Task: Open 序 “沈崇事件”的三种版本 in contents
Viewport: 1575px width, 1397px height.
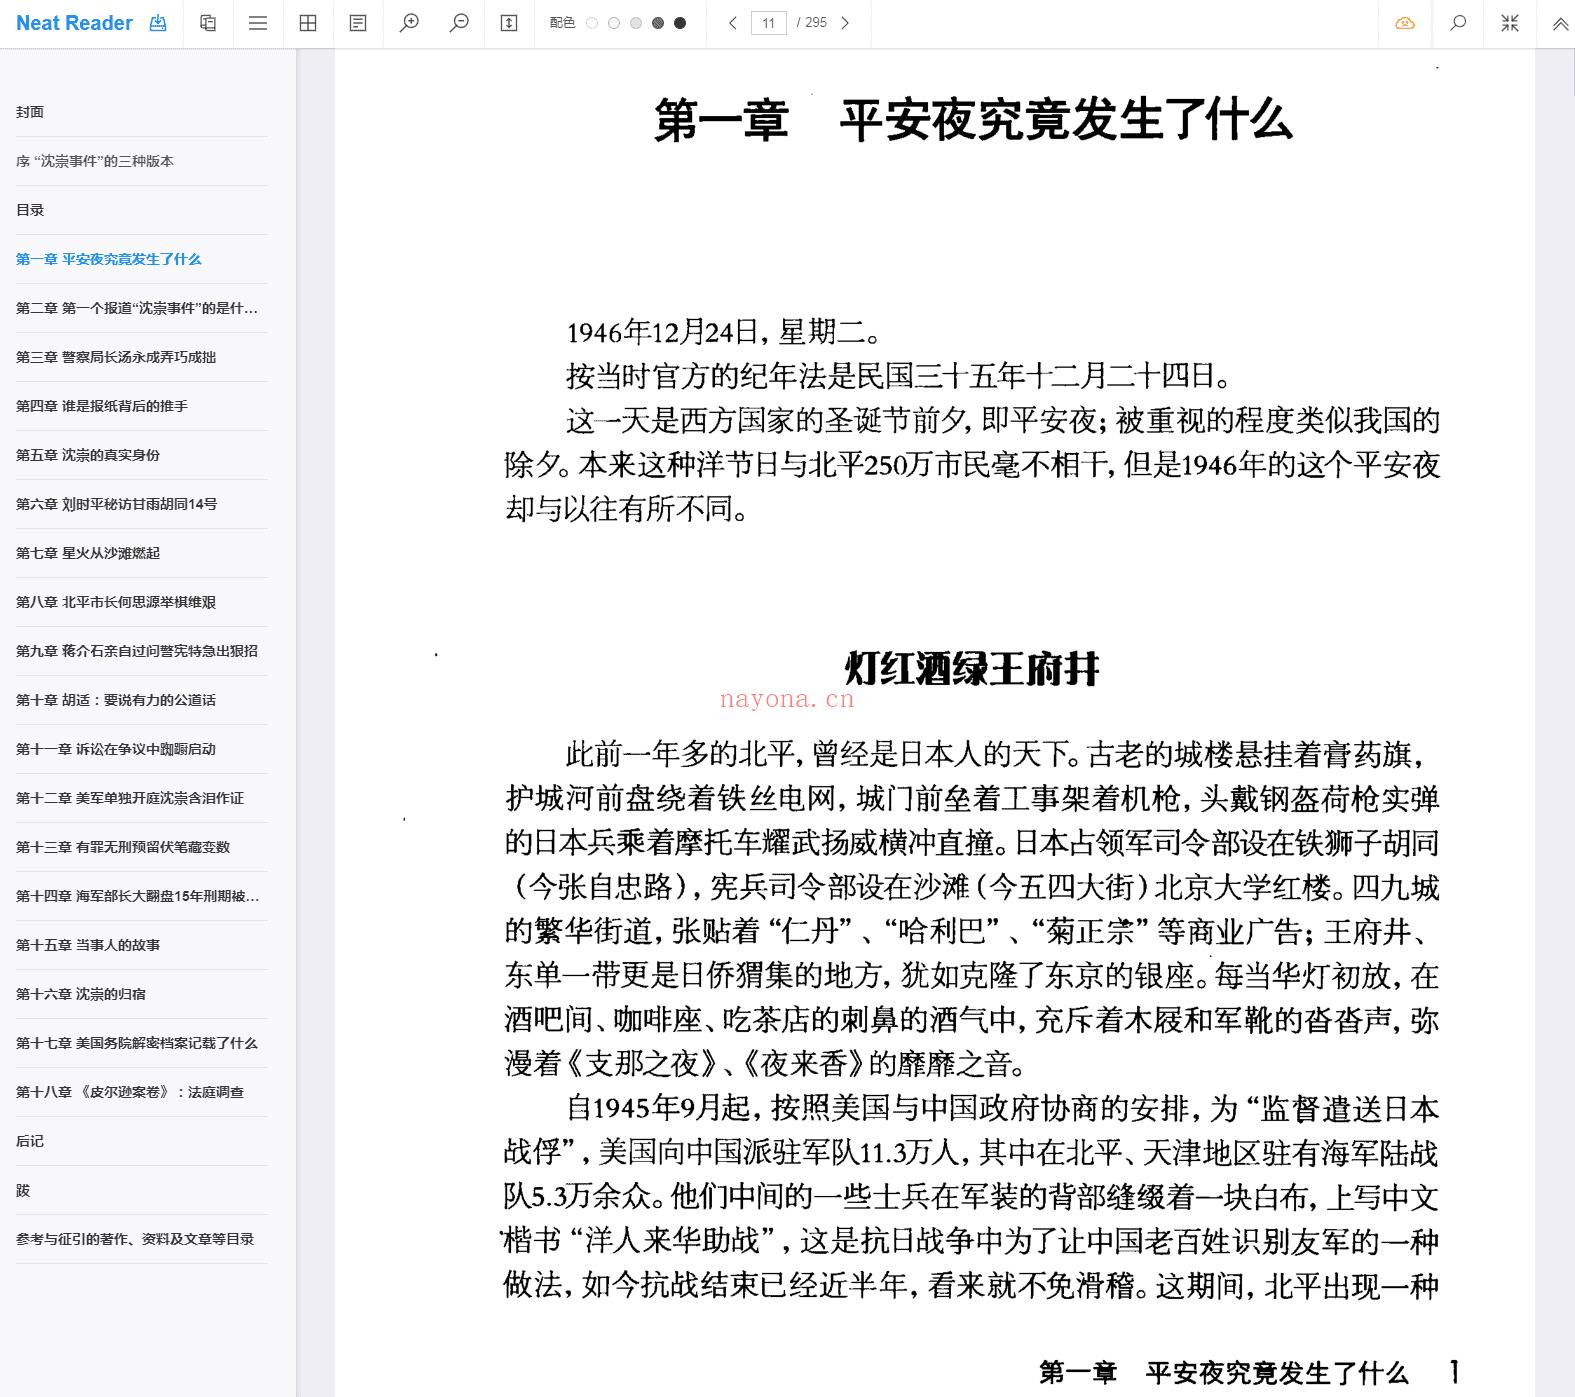Action: tap(142, 161)
